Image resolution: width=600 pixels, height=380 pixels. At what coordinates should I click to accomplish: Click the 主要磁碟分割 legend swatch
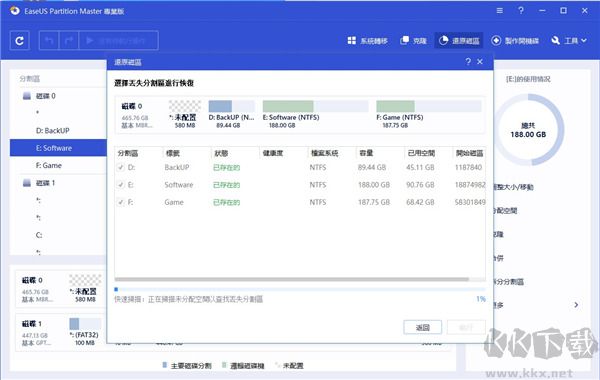click(x=165, y=365)
